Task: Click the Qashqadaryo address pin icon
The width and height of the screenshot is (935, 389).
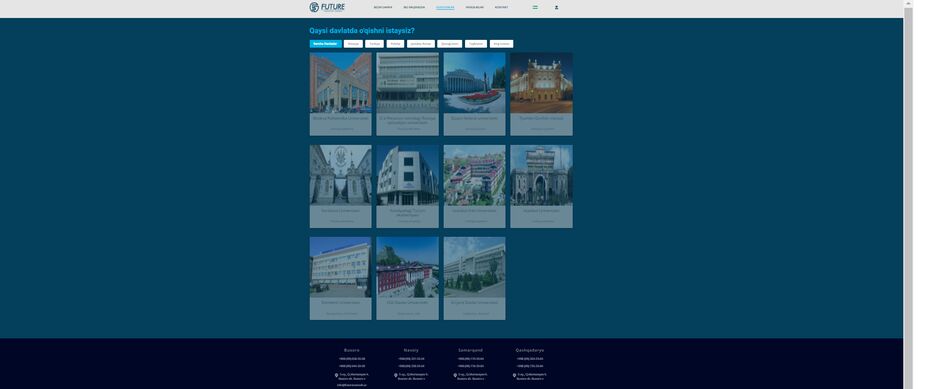Action: 514,376
